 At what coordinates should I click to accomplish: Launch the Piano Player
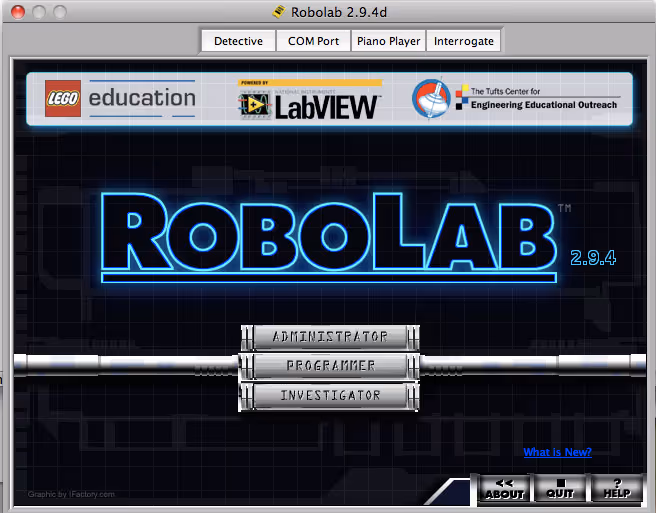point(388,41)
